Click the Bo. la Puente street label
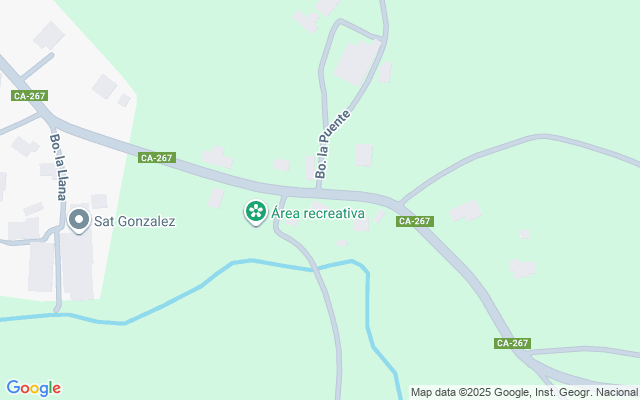 tap(333, 144)
